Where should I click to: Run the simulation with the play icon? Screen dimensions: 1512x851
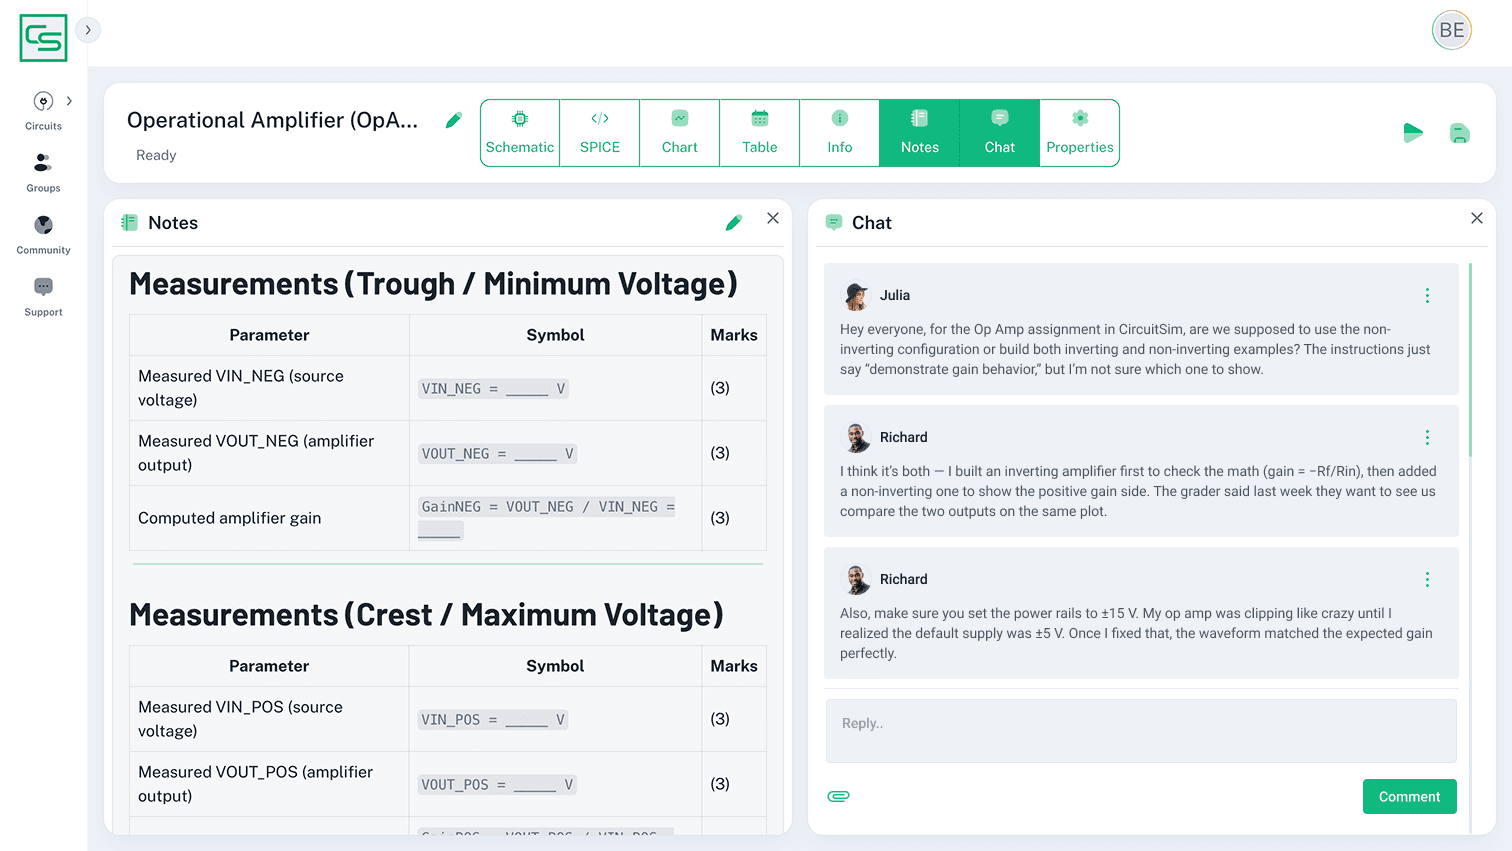[x=1413, y=133]
